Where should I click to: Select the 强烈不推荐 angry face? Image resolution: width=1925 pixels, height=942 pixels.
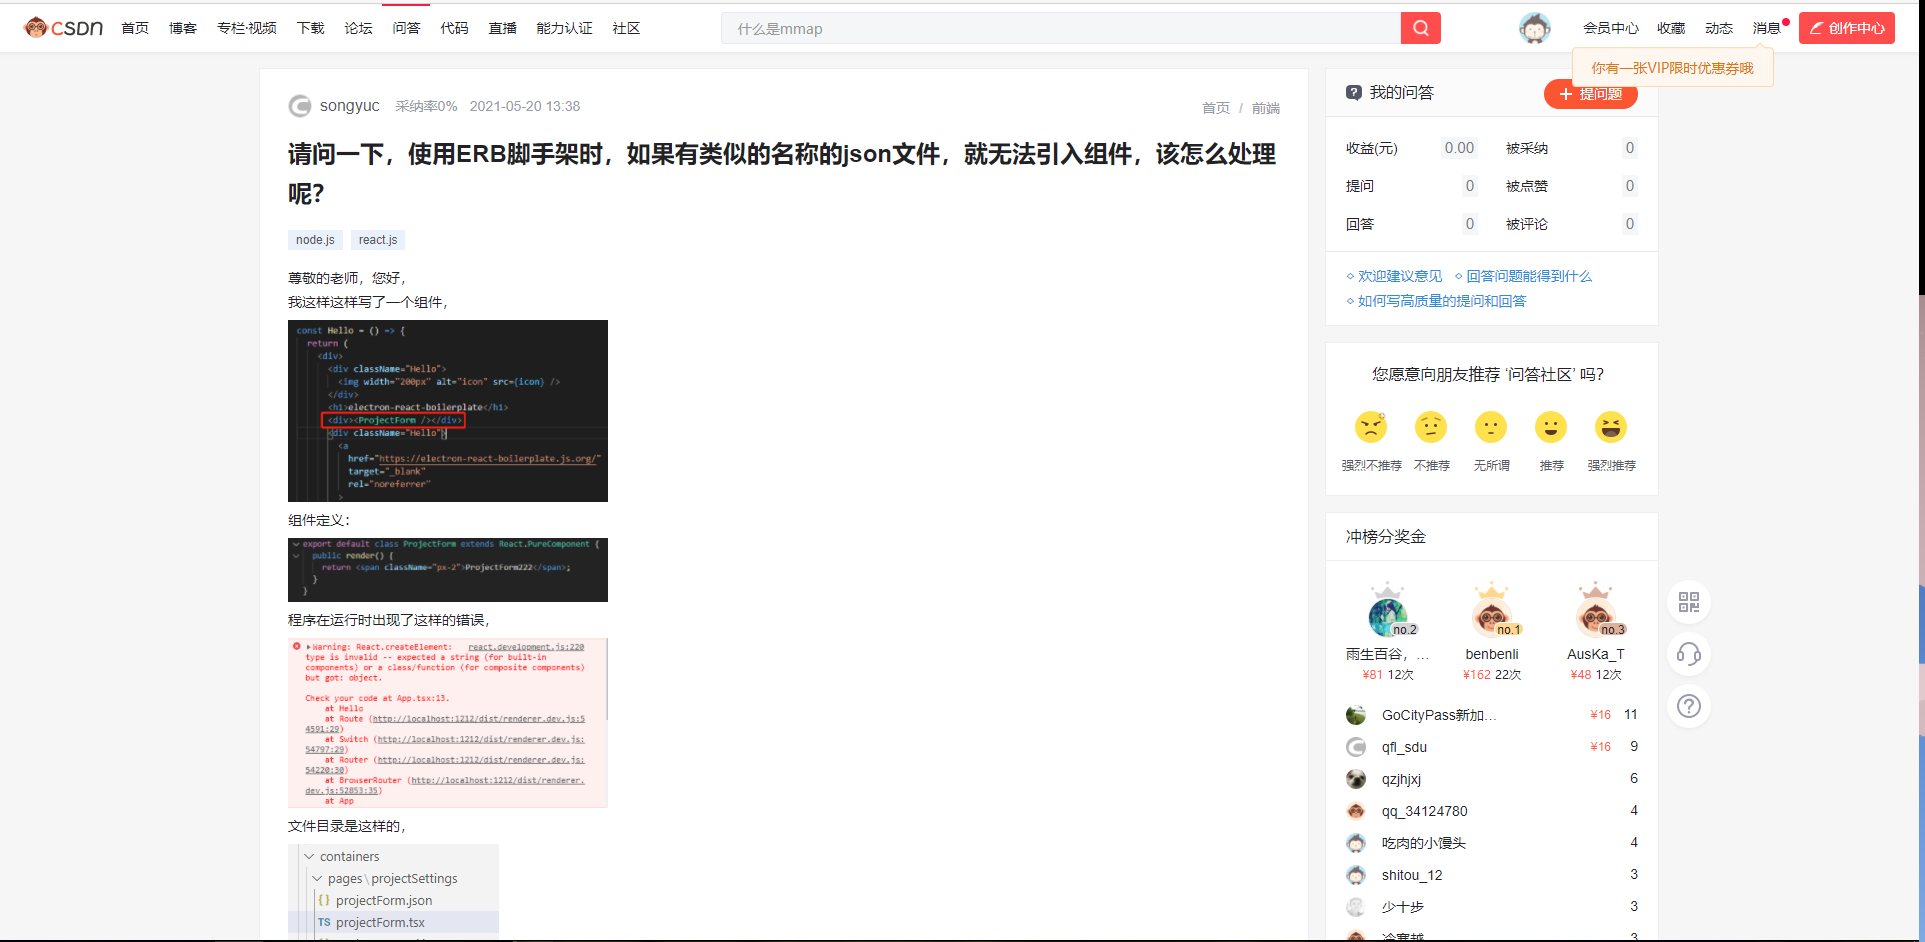pyautogui.click(x=1371, y=427)
